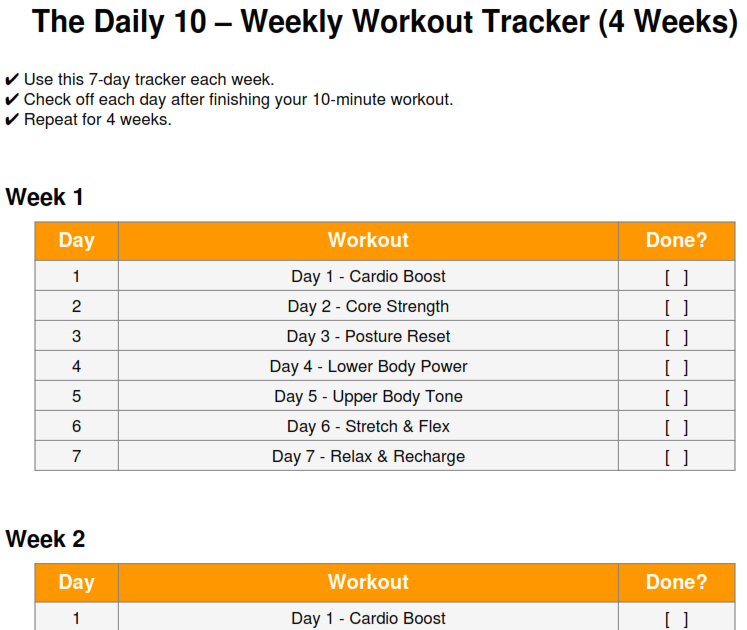This screenshot has height=630, width=747.
Task: Click the checkmark before 'Check off each day'
Action: point(12,100)
